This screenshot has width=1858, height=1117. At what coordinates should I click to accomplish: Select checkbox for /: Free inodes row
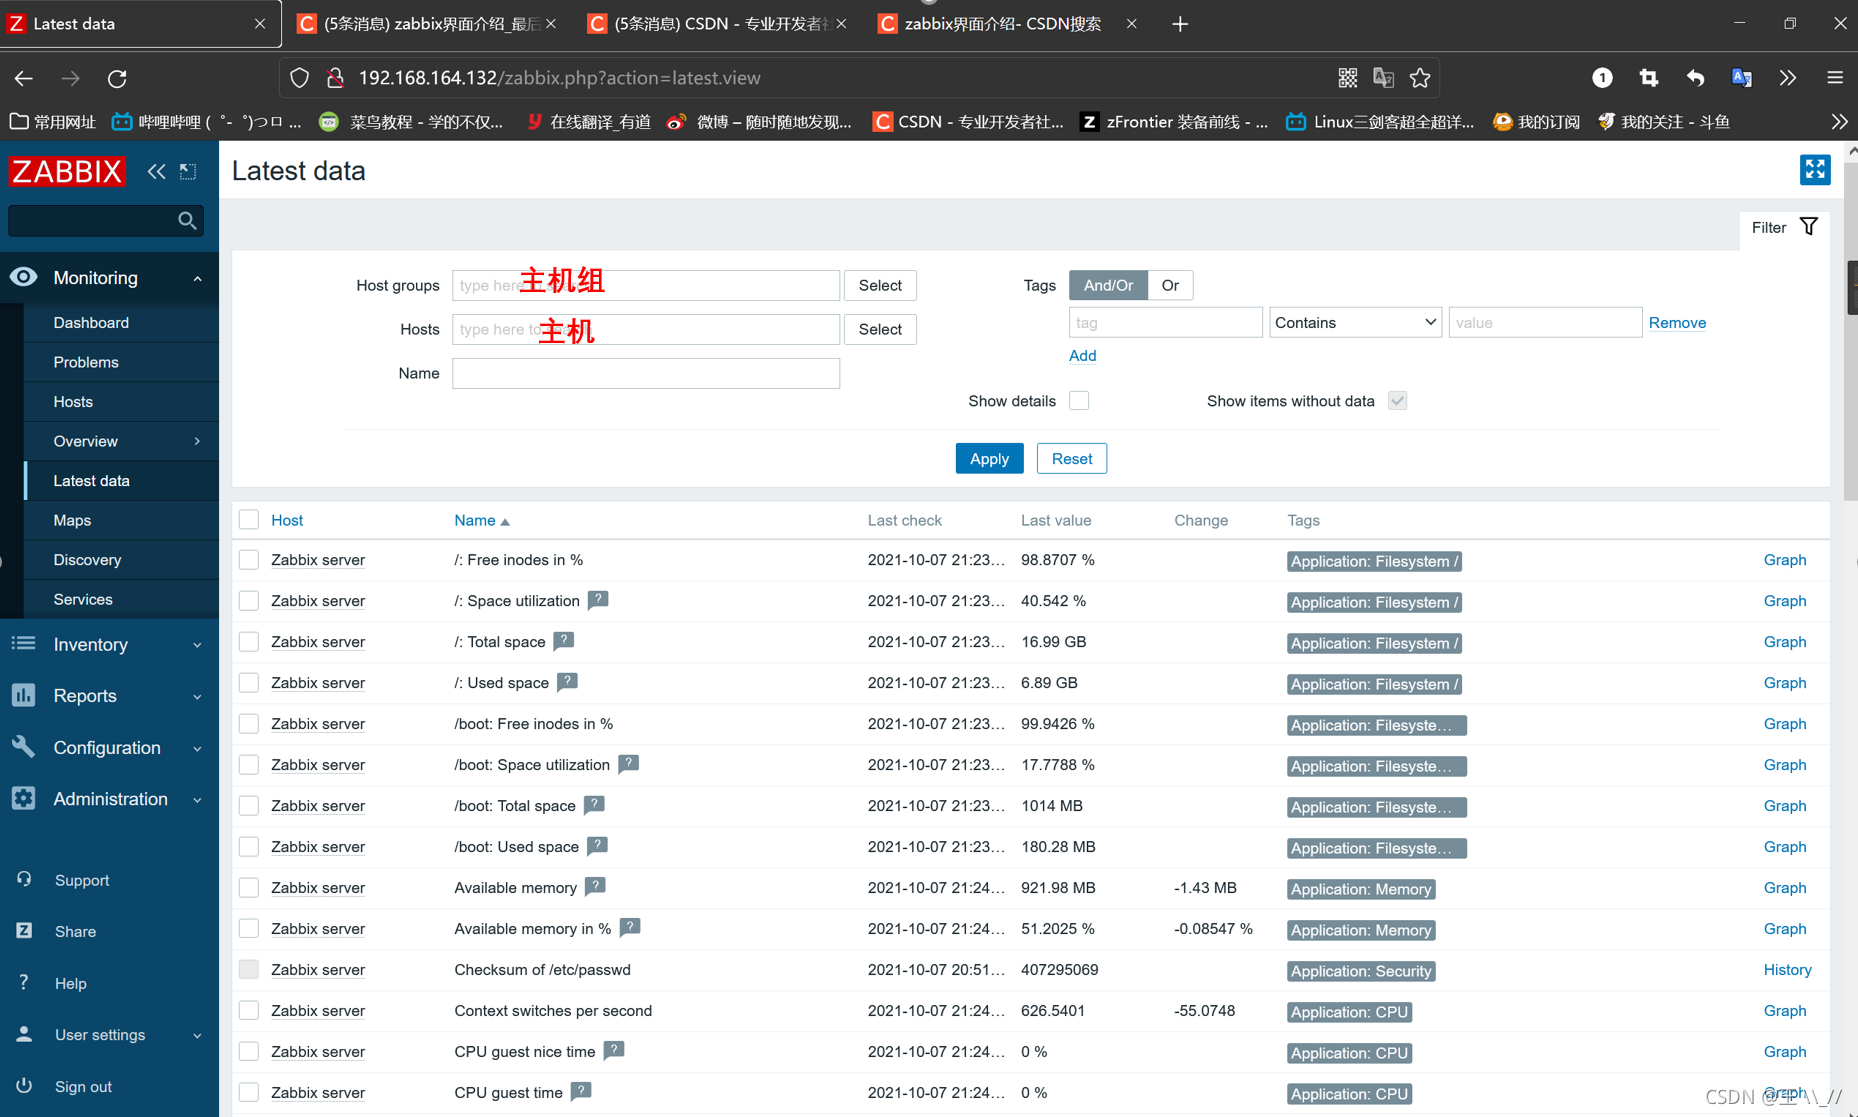(249, 560)
